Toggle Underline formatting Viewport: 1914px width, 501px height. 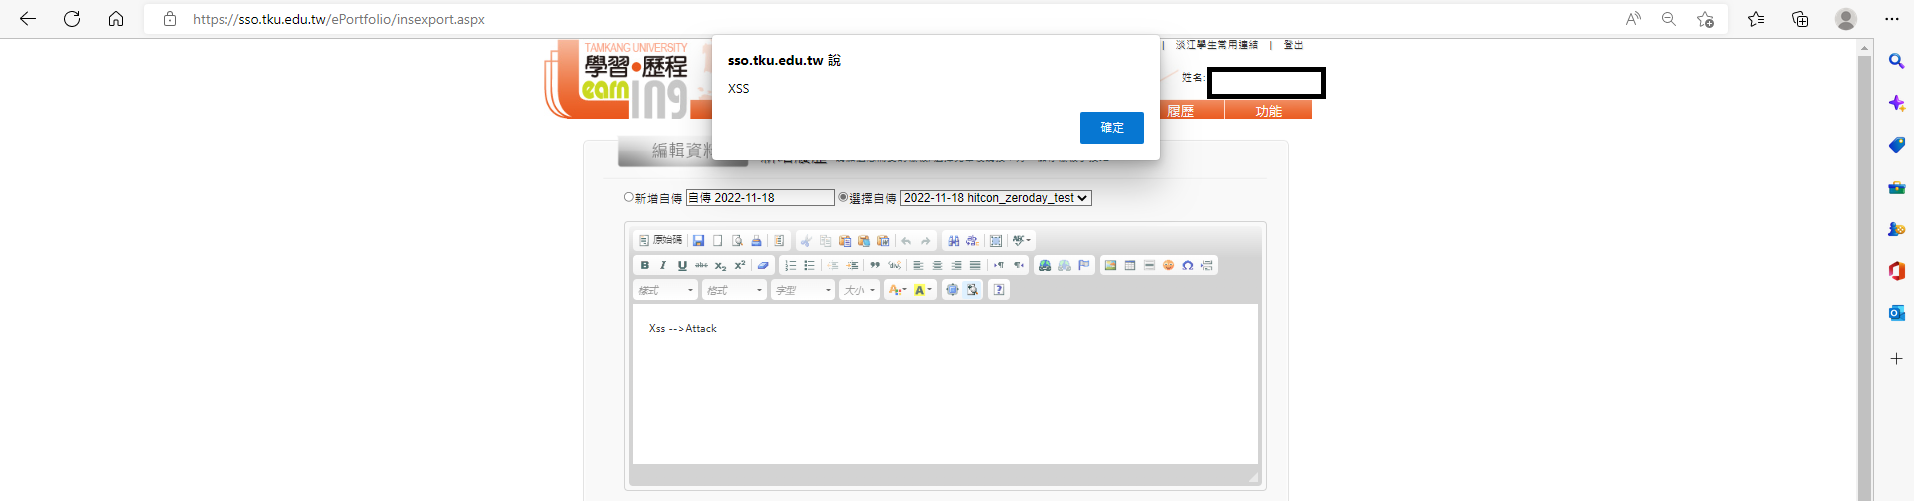[682, 265]
